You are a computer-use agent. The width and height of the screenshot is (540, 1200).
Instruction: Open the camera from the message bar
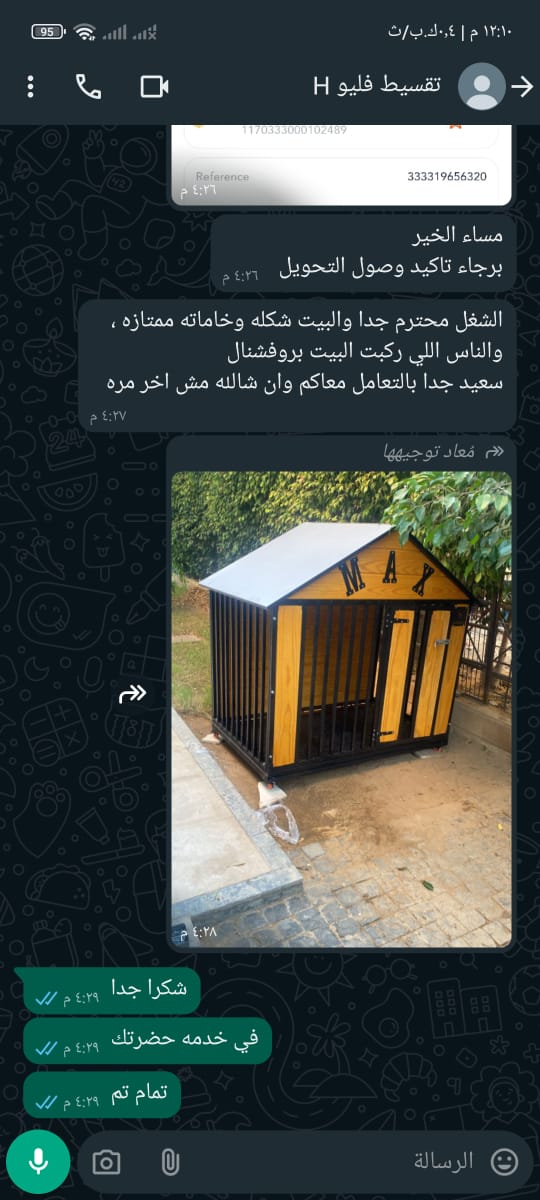pos(106,1162)
